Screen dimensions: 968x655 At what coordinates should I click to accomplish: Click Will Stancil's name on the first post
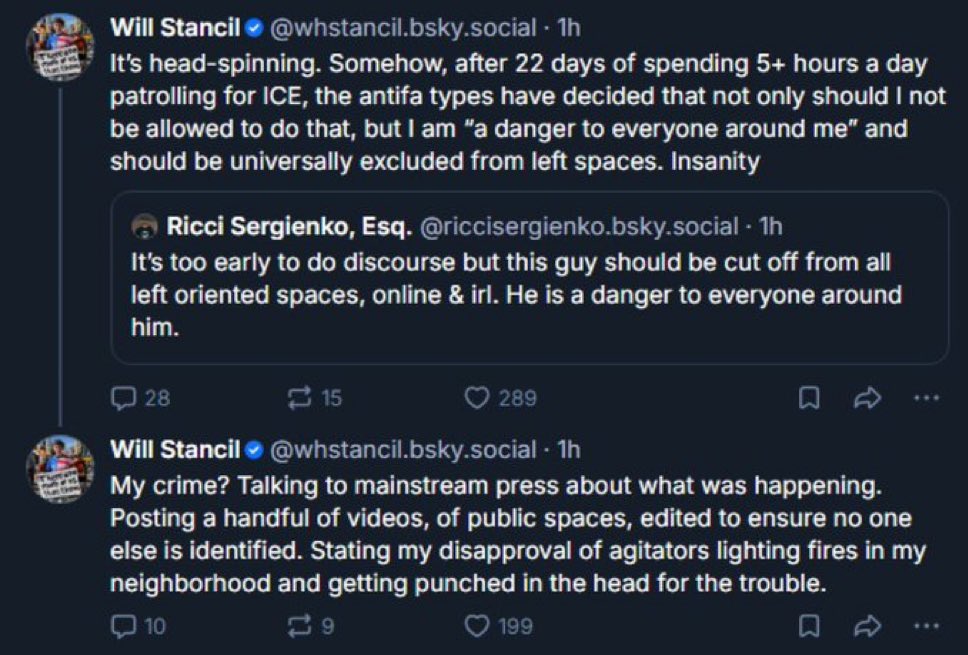tap(175, 27)
